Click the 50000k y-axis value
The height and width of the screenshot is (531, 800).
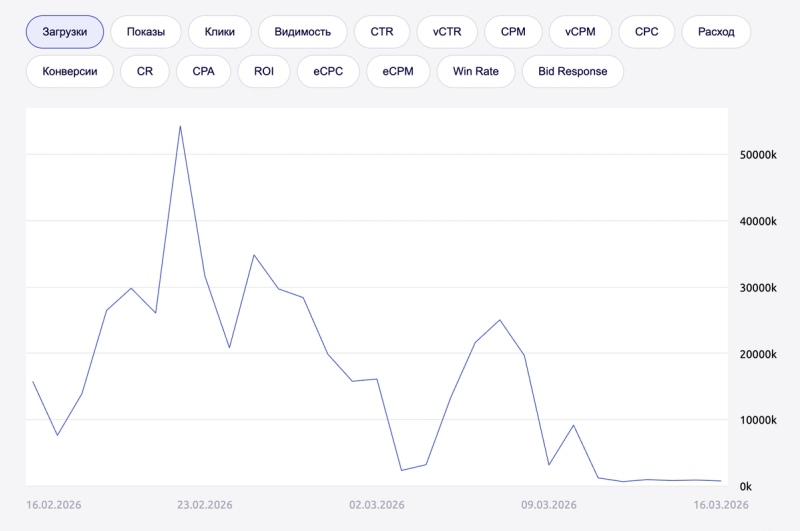coord(758,155)
